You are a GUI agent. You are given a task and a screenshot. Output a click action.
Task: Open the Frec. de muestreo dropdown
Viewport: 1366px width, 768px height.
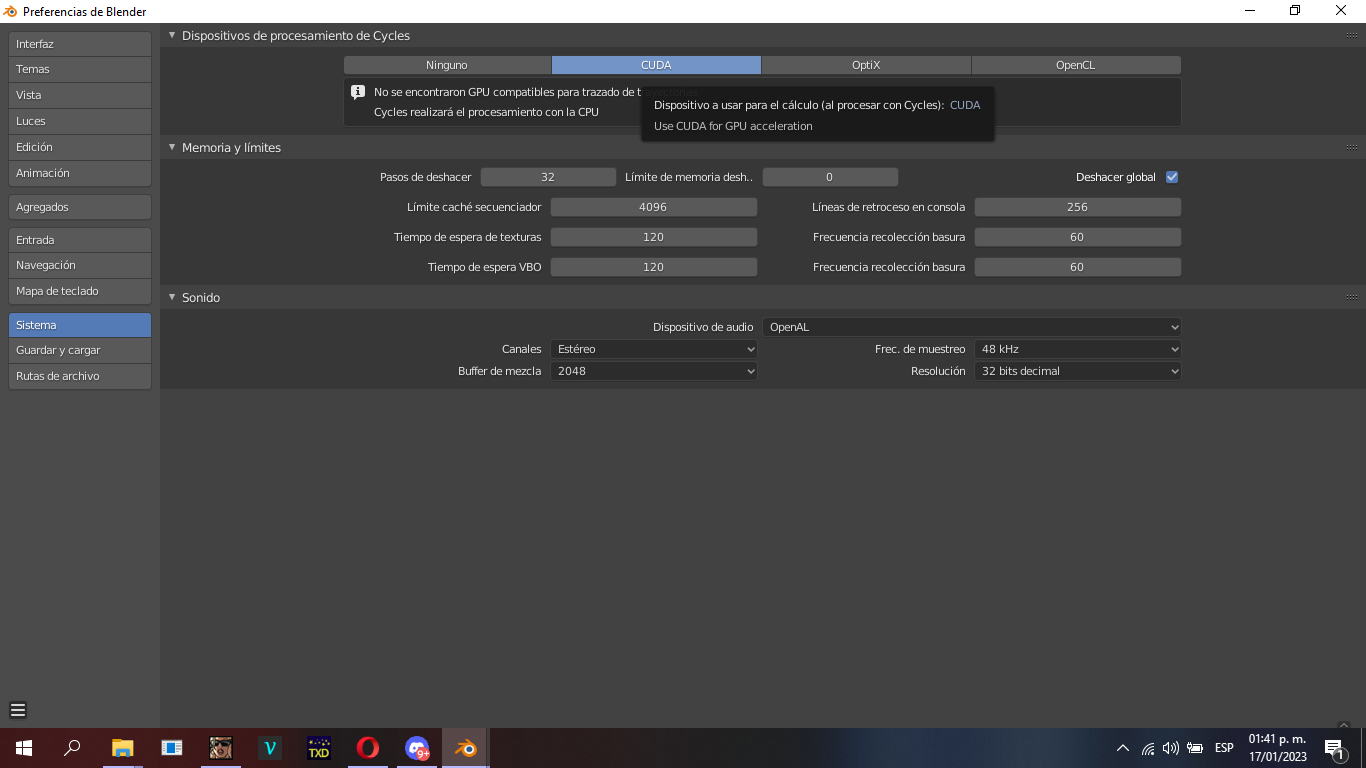click(1078, 349)
